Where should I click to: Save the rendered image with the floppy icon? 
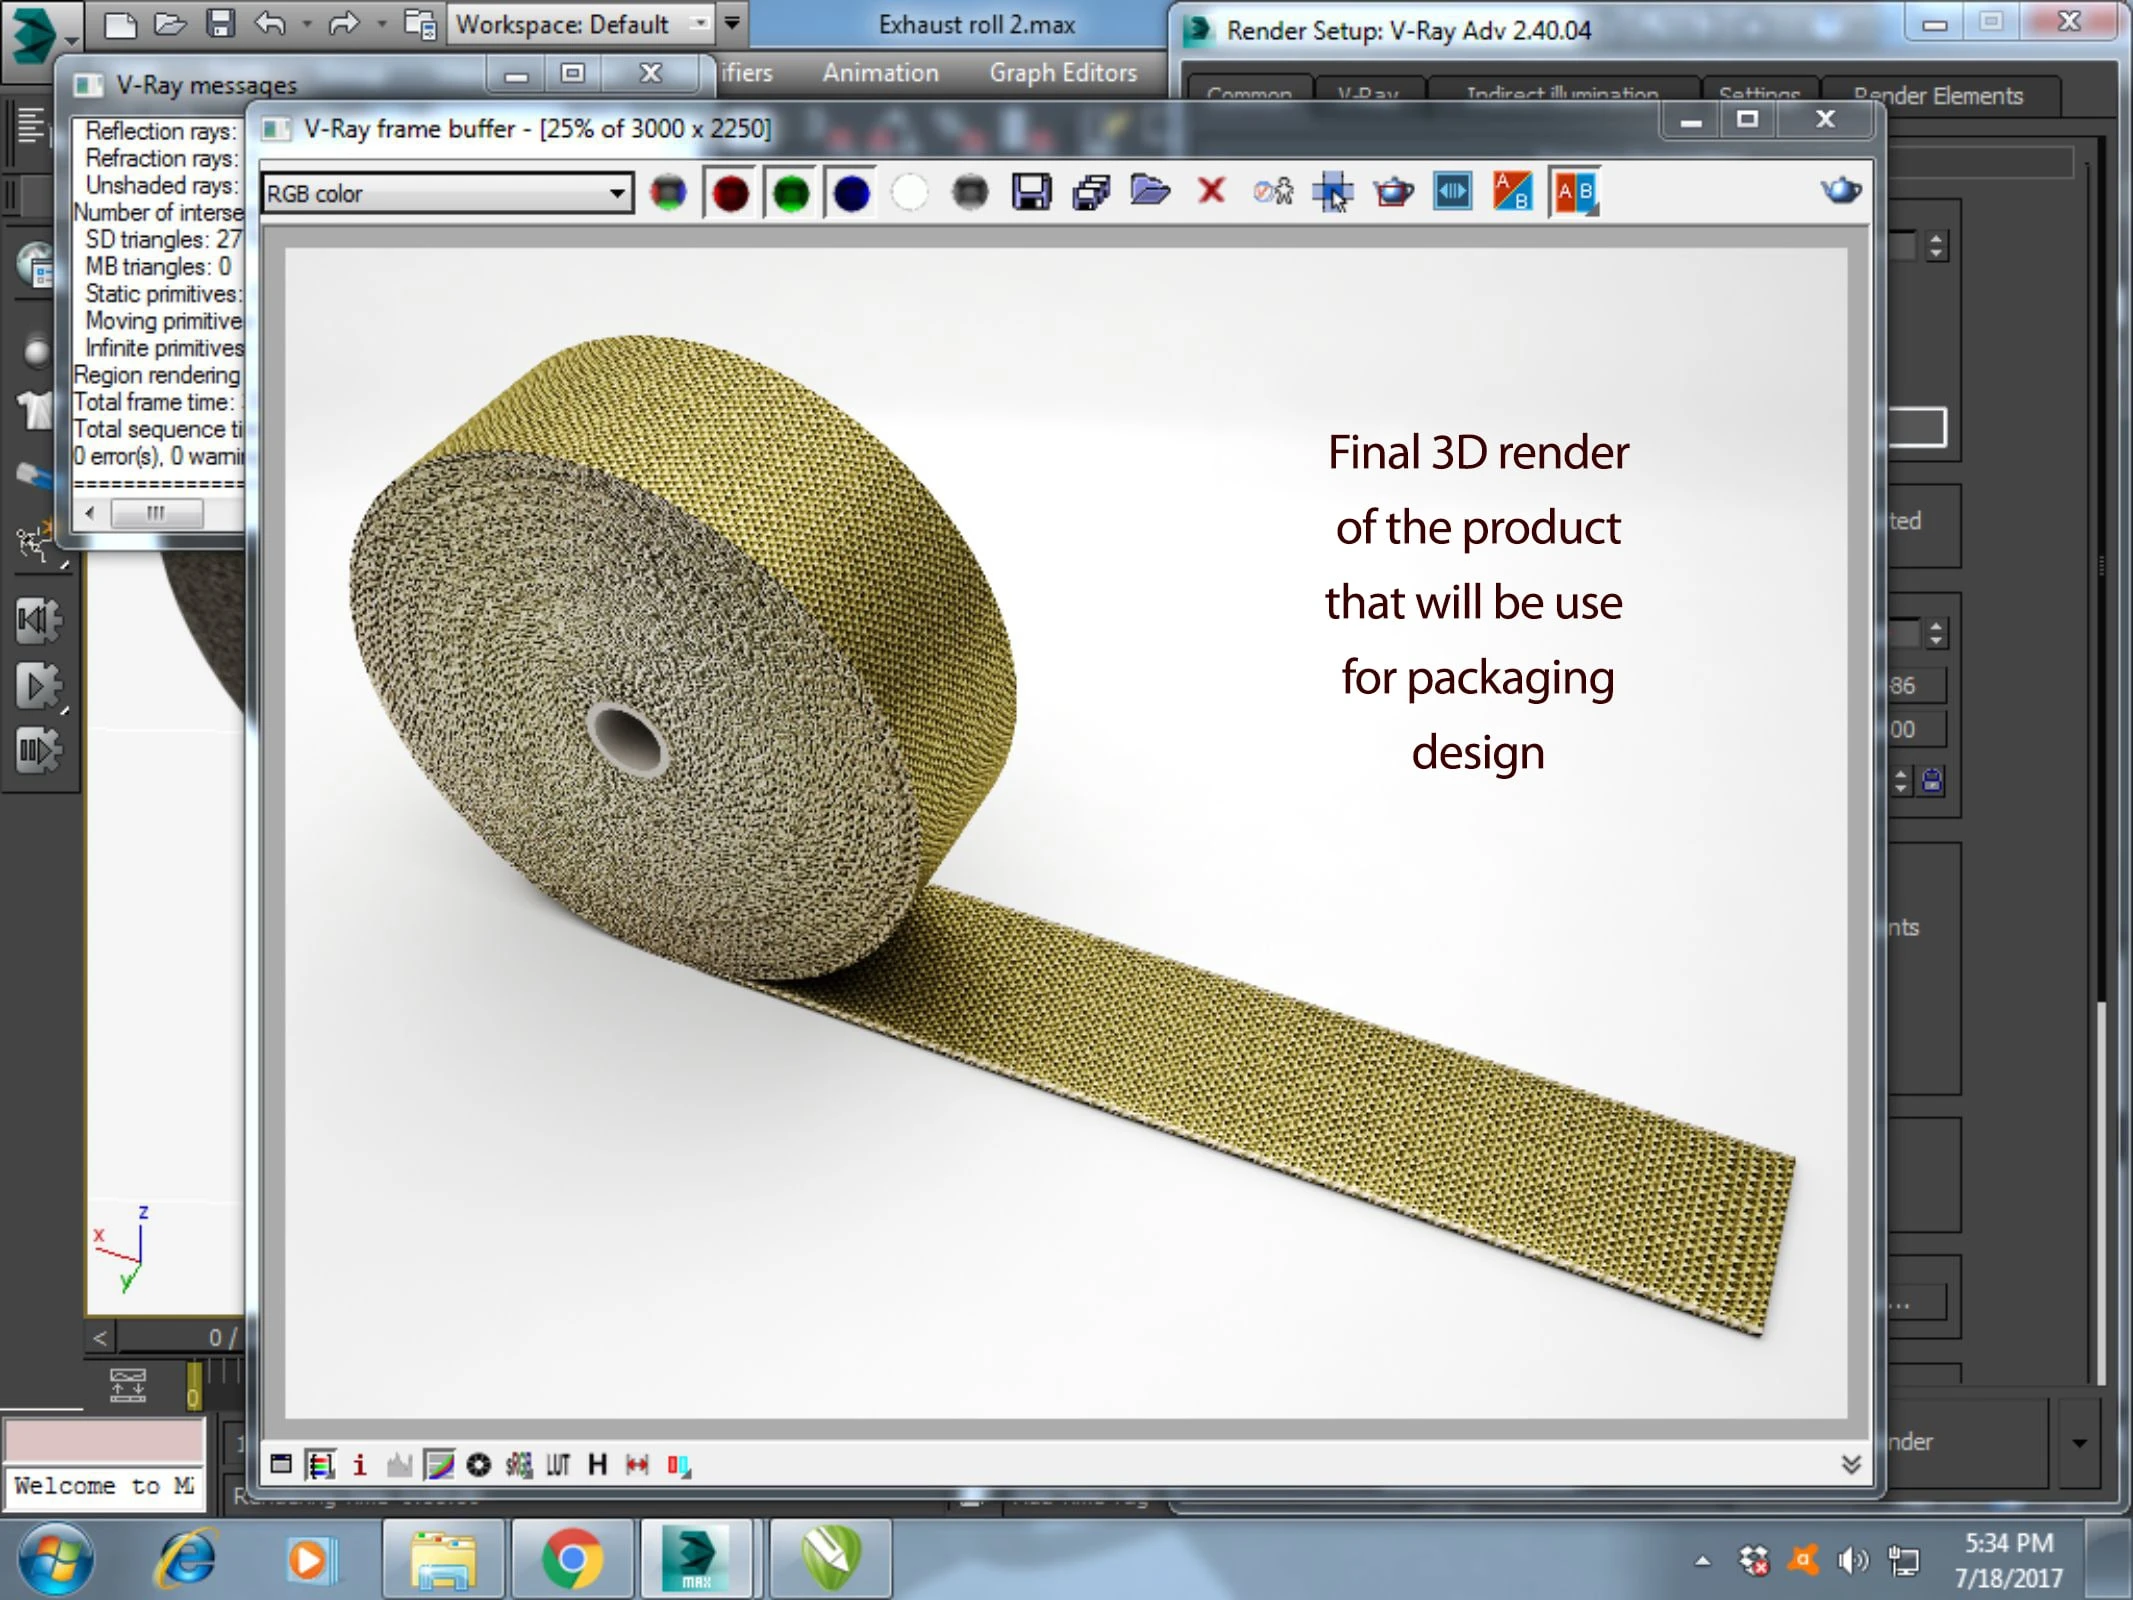(x=1031, y=192)
